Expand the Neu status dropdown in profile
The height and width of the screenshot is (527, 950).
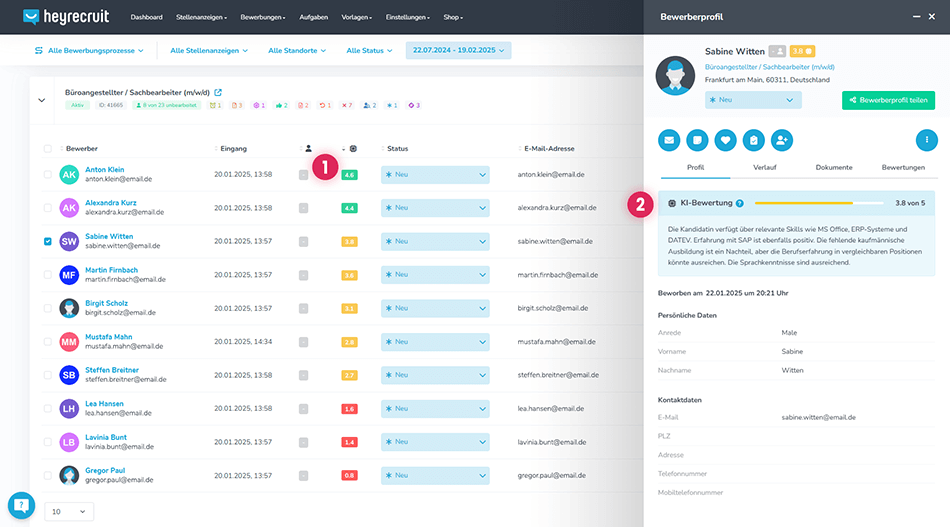753,100
